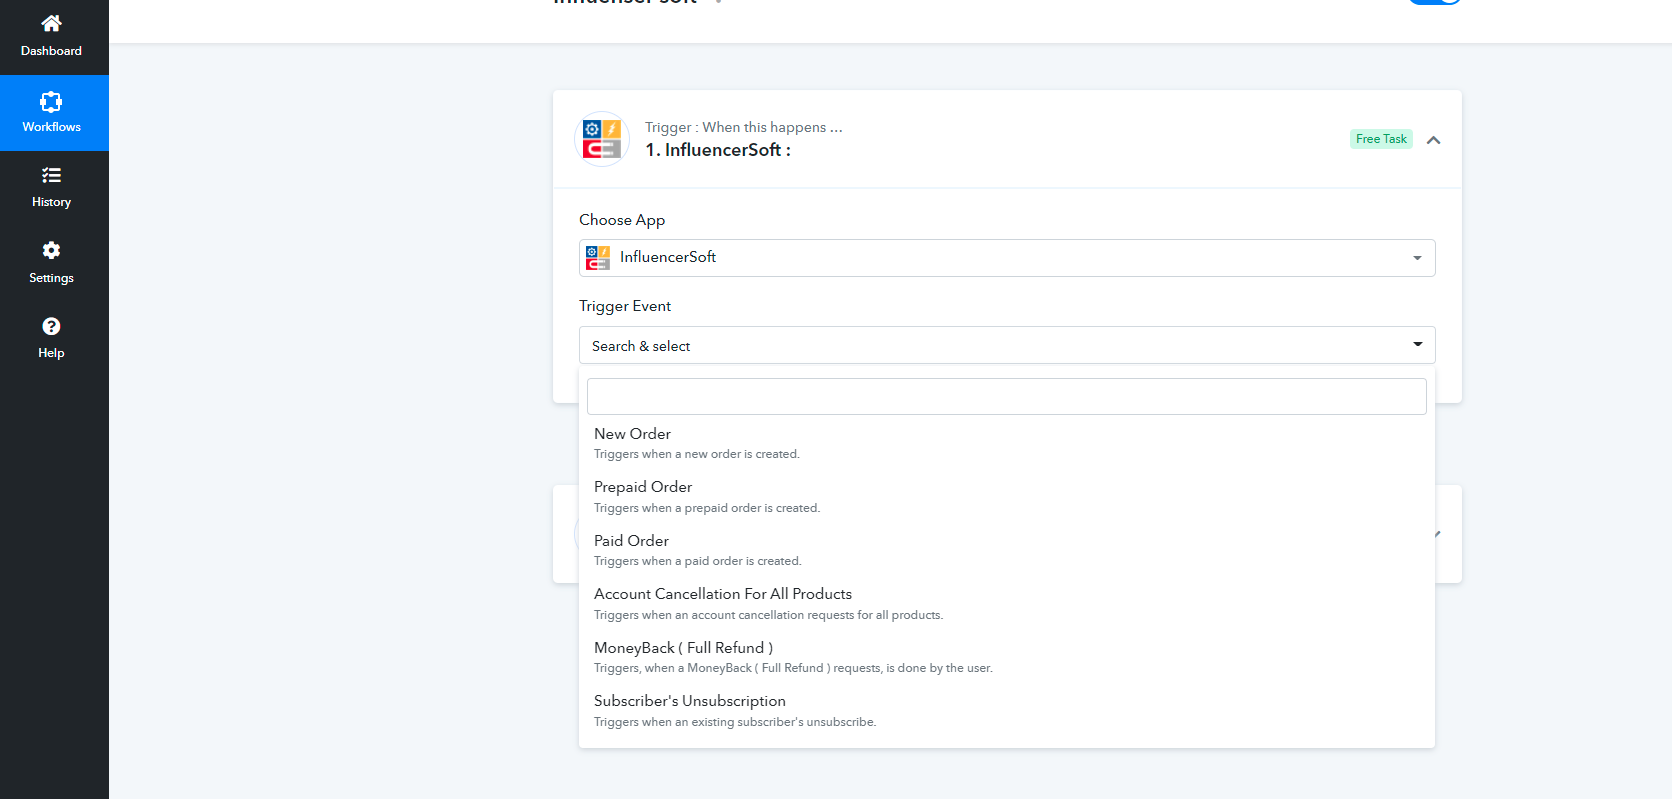Open the Workflows section
Screen dimensions: 1672x799
tap(52, 113)
